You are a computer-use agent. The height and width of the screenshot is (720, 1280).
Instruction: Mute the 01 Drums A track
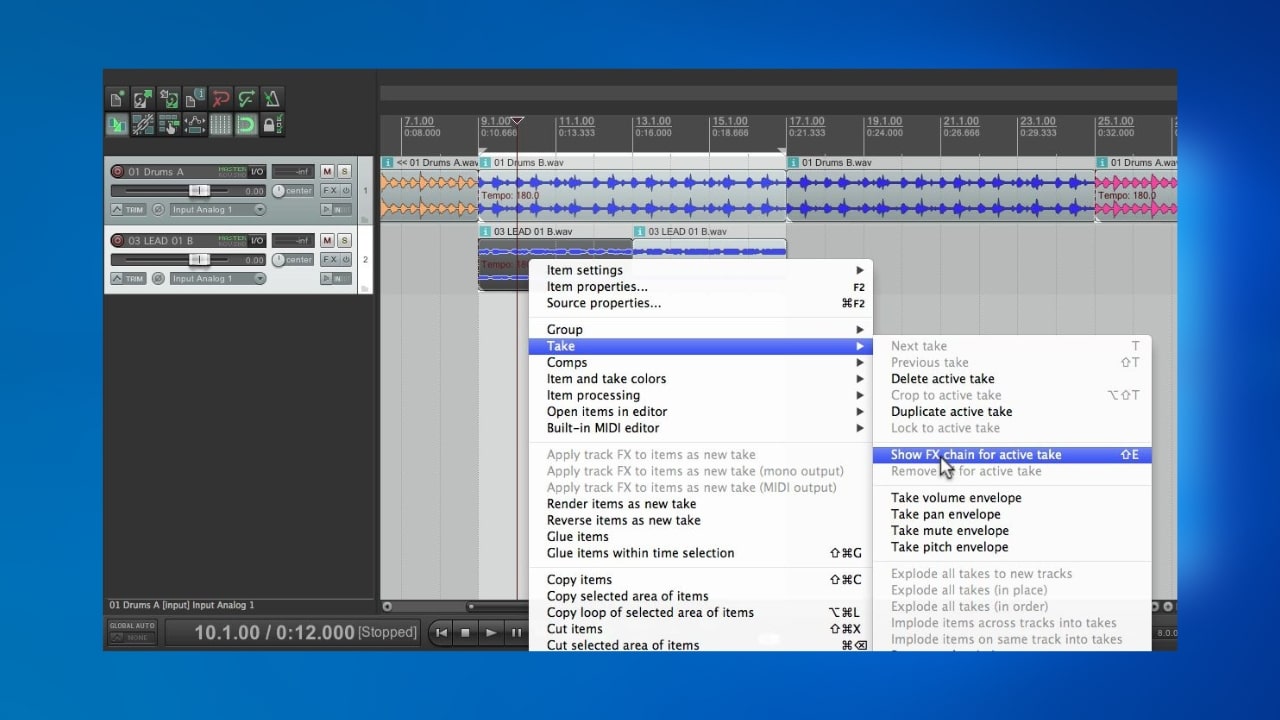tap(327, 172)
